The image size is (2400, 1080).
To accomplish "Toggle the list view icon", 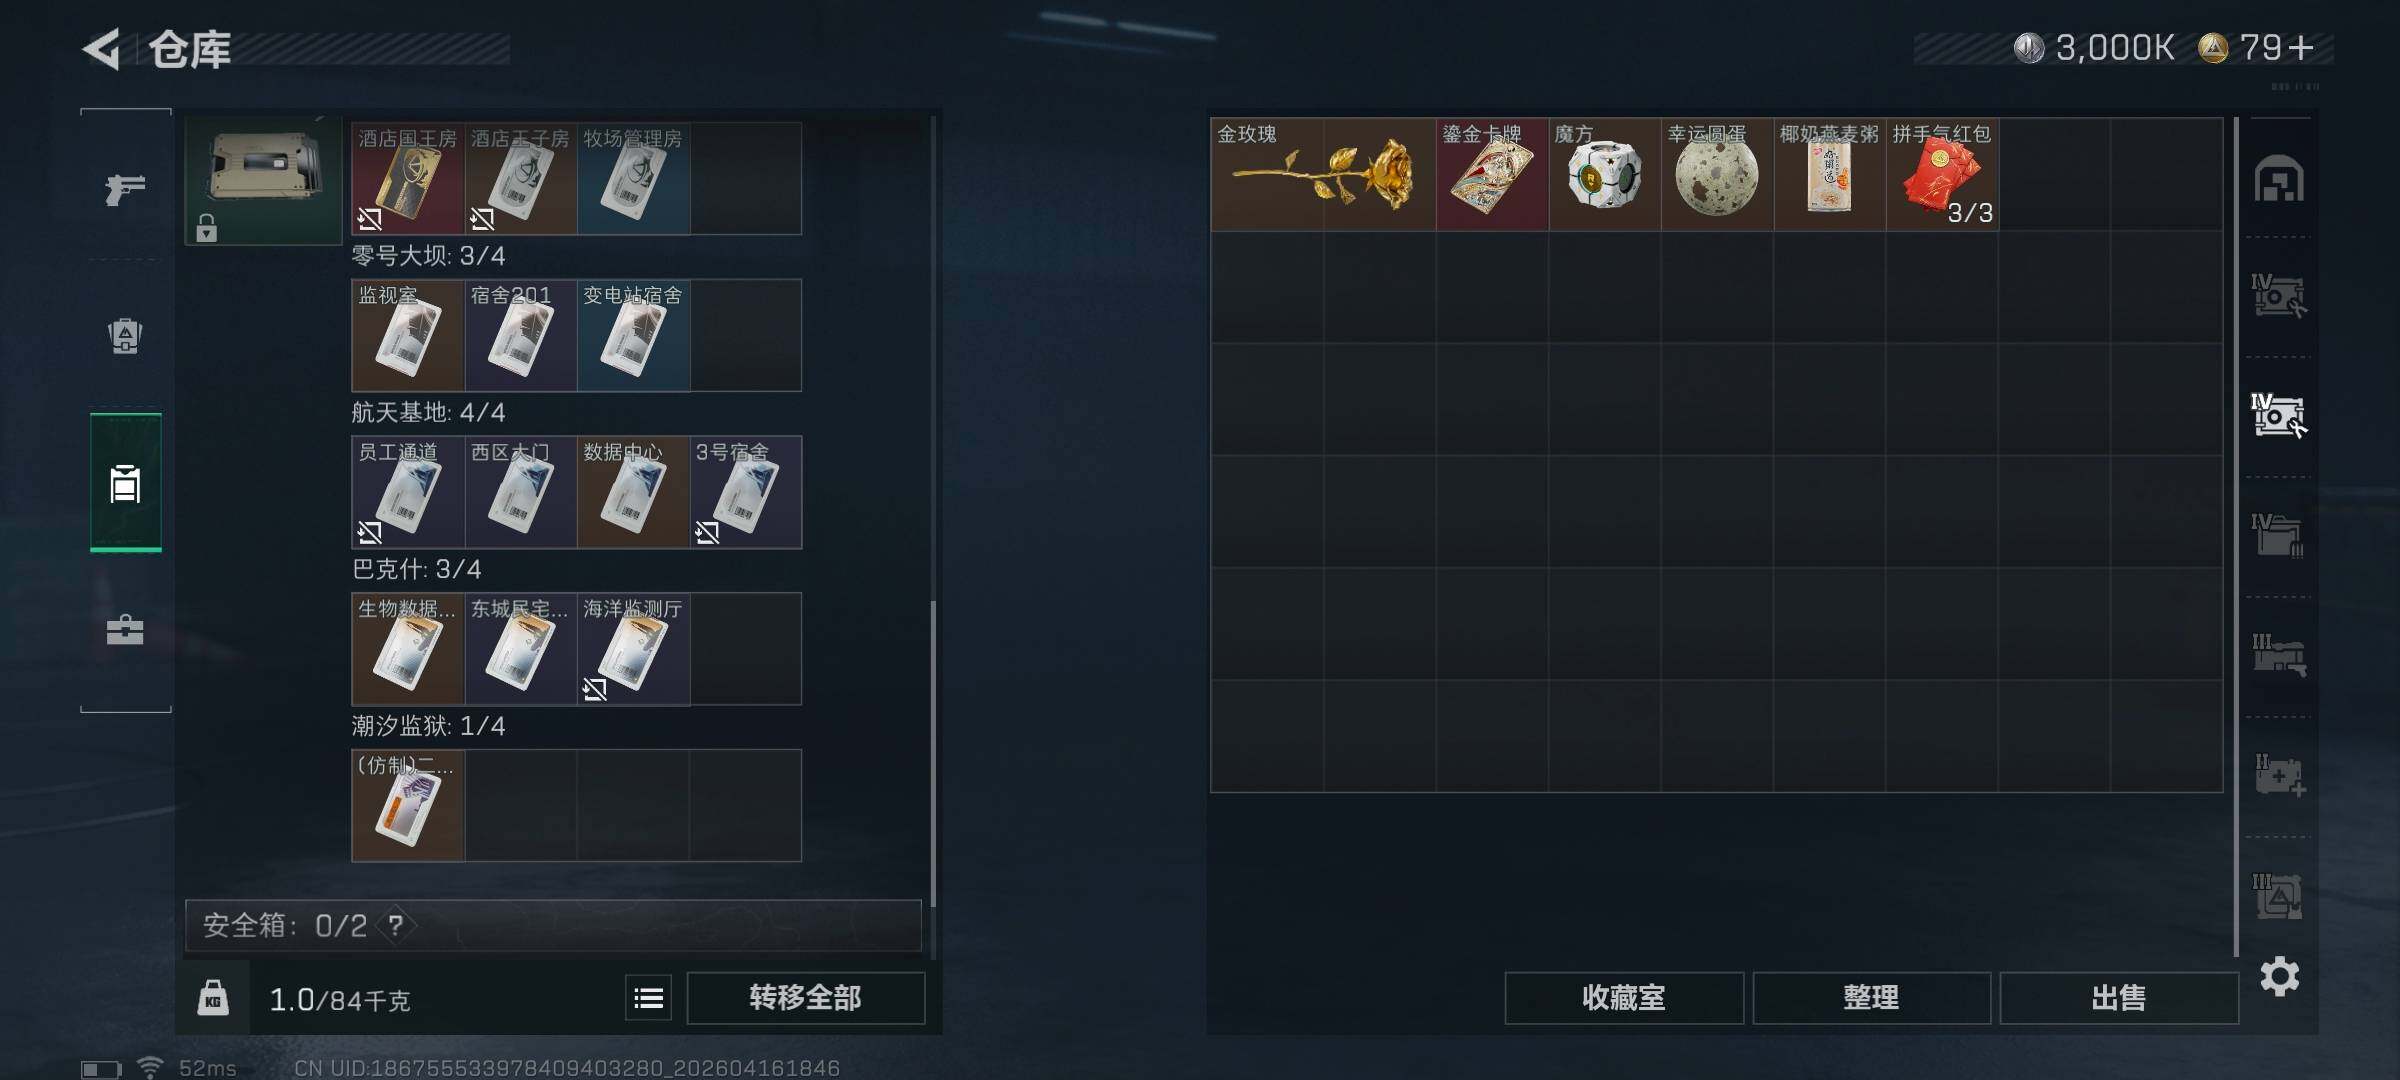I will (x=648, y=998).
